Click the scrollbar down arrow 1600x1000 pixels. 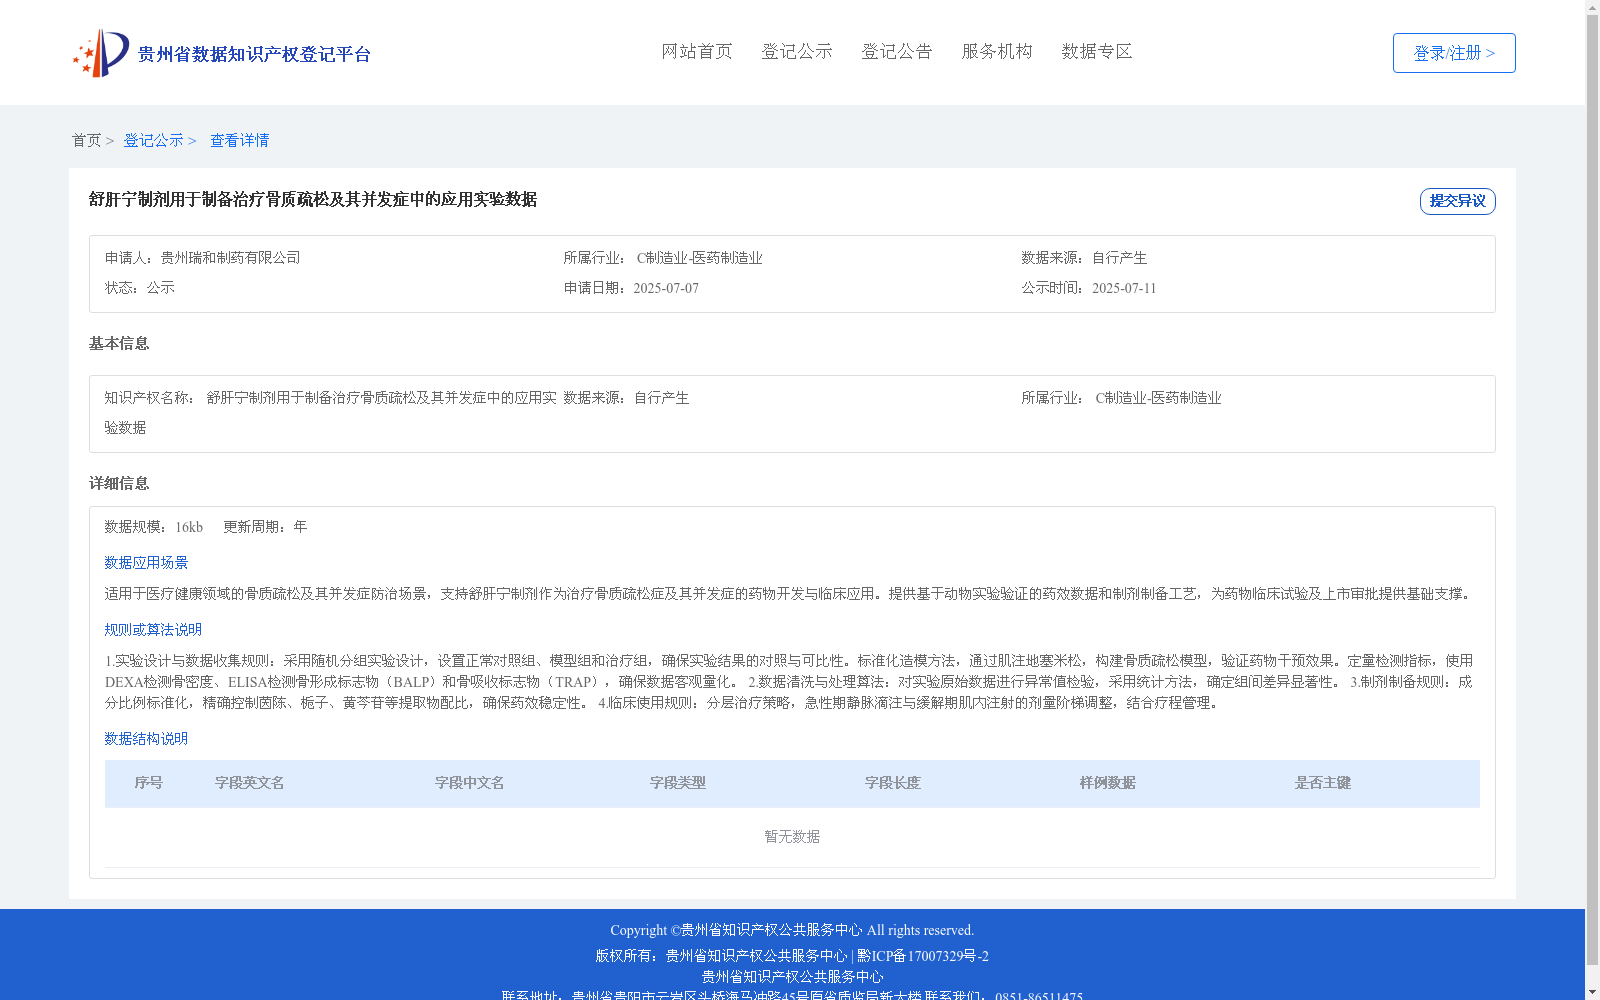pos(1592,992)
